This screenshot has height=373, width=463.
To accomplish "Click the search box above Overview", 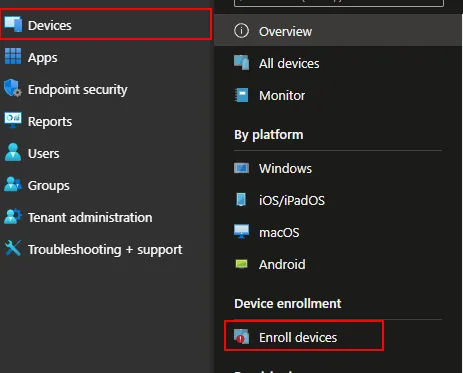I will tap(339, 3).
